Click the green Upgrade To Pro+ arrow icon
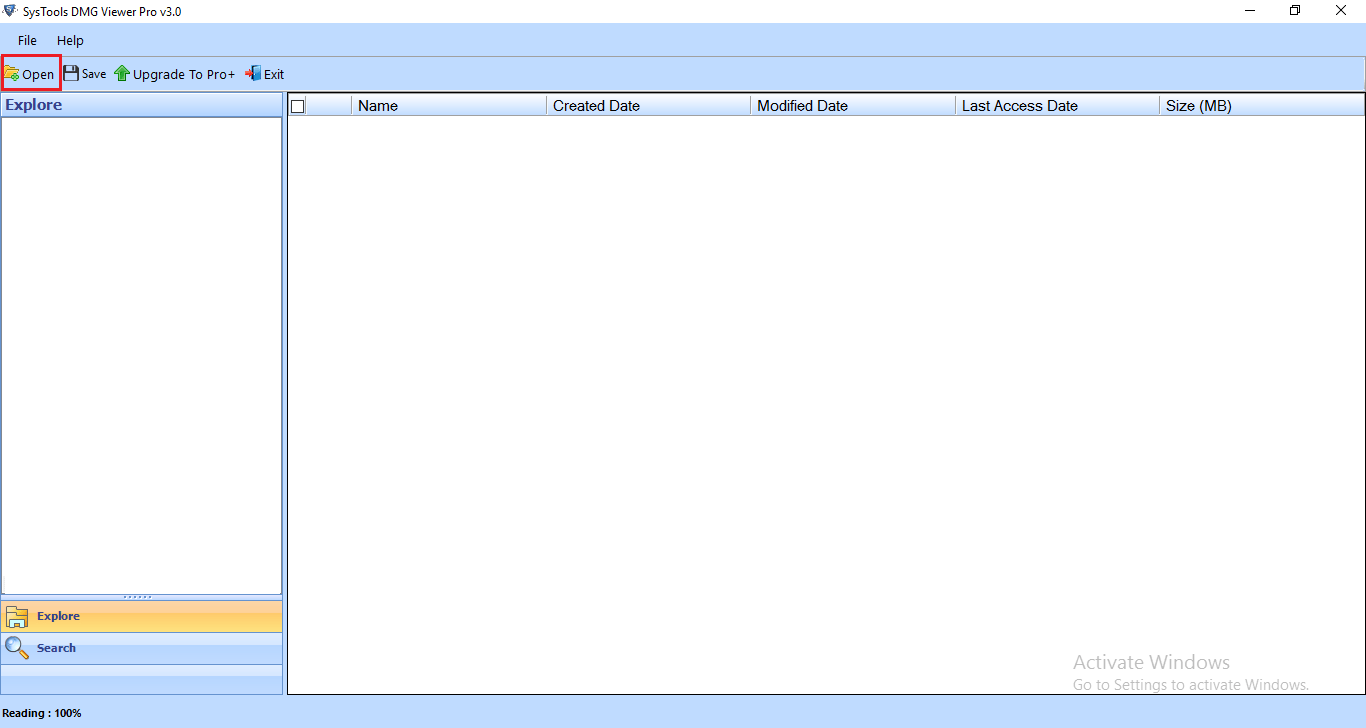Viewport: 1366px width, 728px height. 122,73
